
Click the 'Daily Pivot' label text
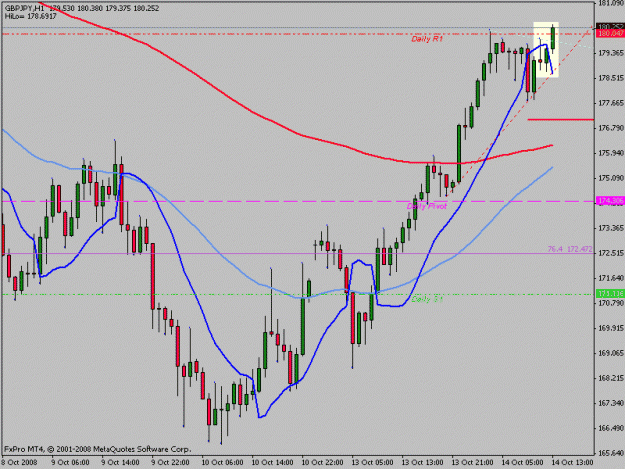(x=426, y=206)
